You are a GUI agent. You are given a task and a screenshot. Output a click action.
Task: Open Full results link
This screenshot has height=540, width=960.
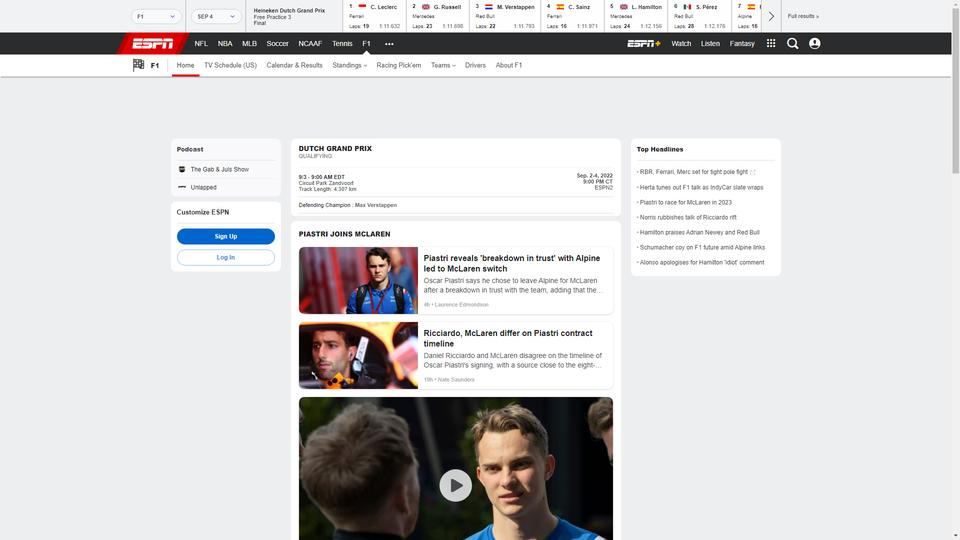pos(803,17)
